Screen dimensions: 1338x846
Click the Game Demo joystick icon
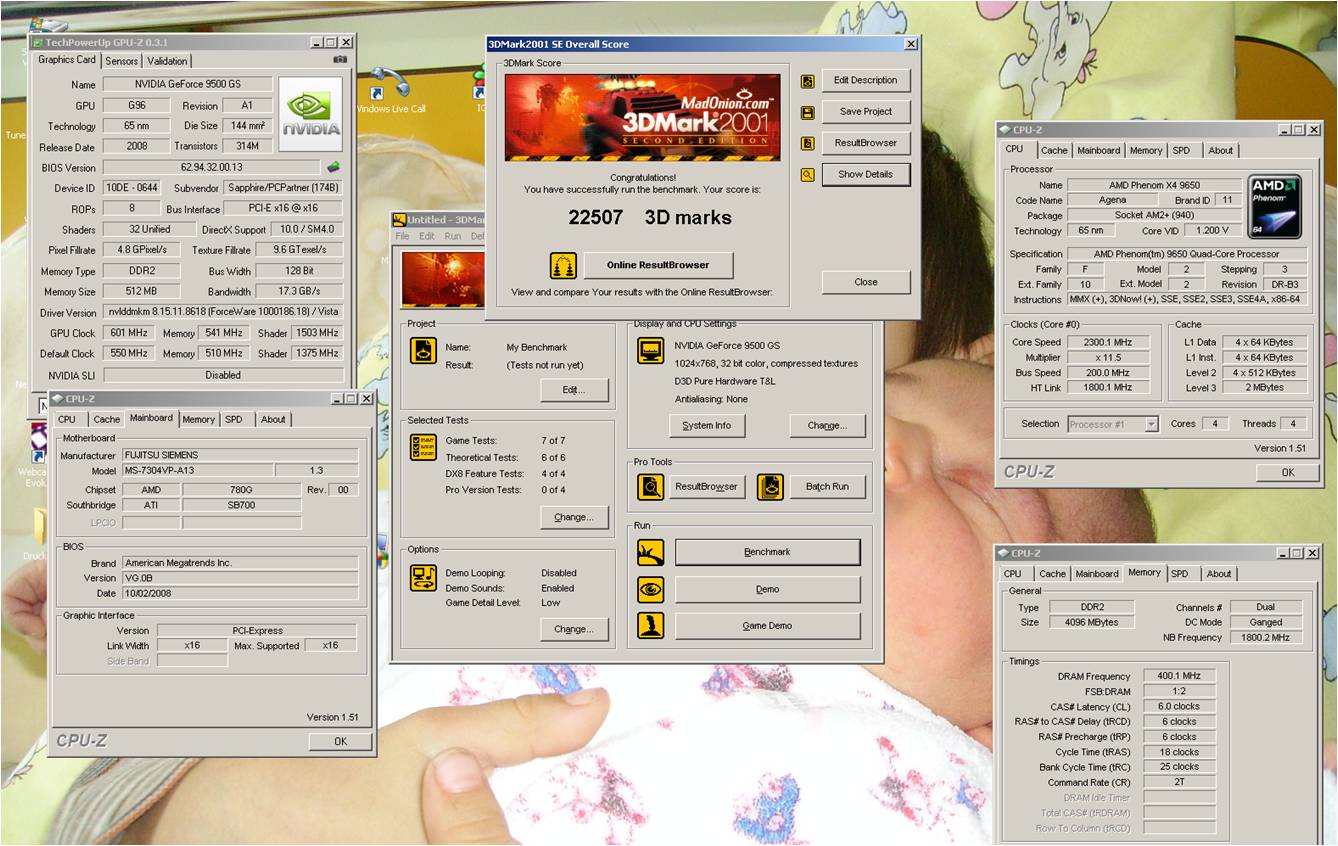pyautogui.click(x=651, y=626)
